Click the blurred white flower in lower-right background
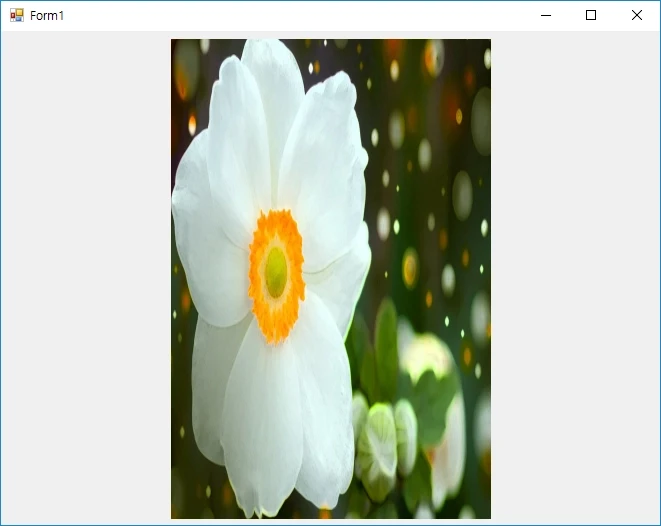Screen dimensions: 661x526 coord(432,358)
